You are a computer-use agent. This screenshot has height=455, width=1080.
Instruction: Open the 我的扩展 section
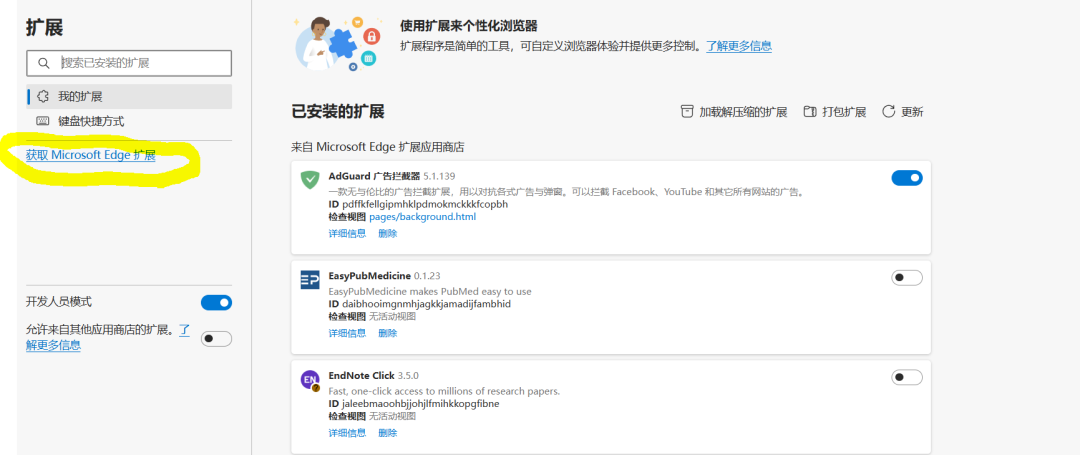coord(129,96)
